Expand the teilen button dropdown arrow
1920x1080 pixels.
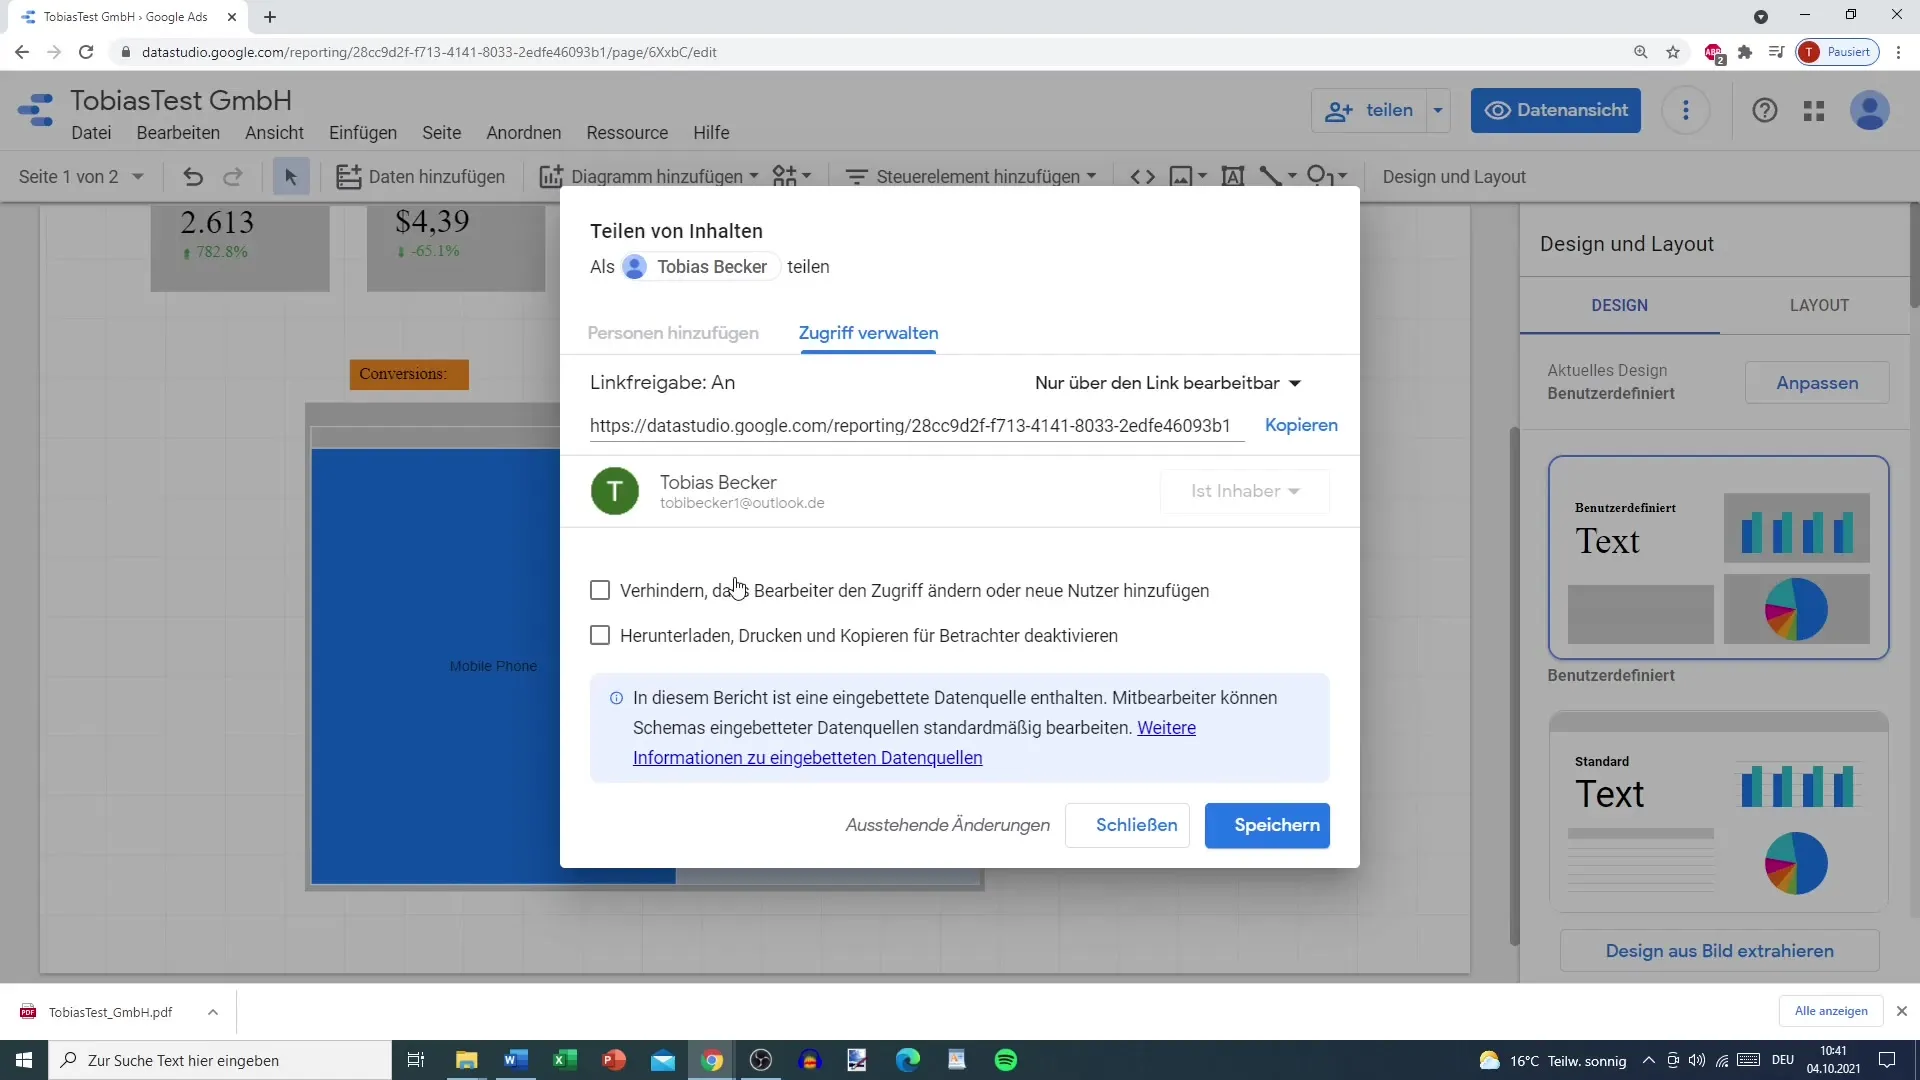[1438, 110]
